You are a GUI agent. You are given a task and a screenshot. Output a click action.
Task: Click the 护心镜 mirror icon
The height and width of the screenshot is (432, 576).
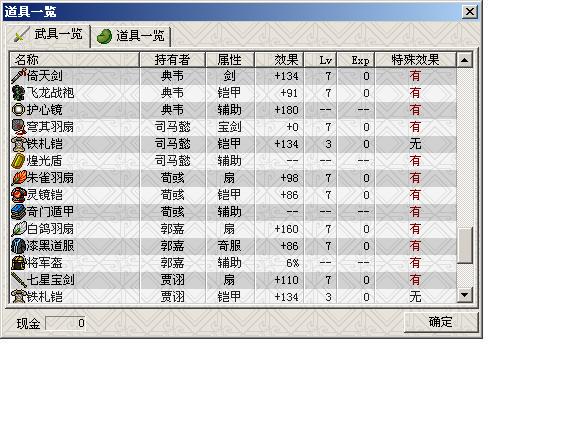[x=18, y=110]
